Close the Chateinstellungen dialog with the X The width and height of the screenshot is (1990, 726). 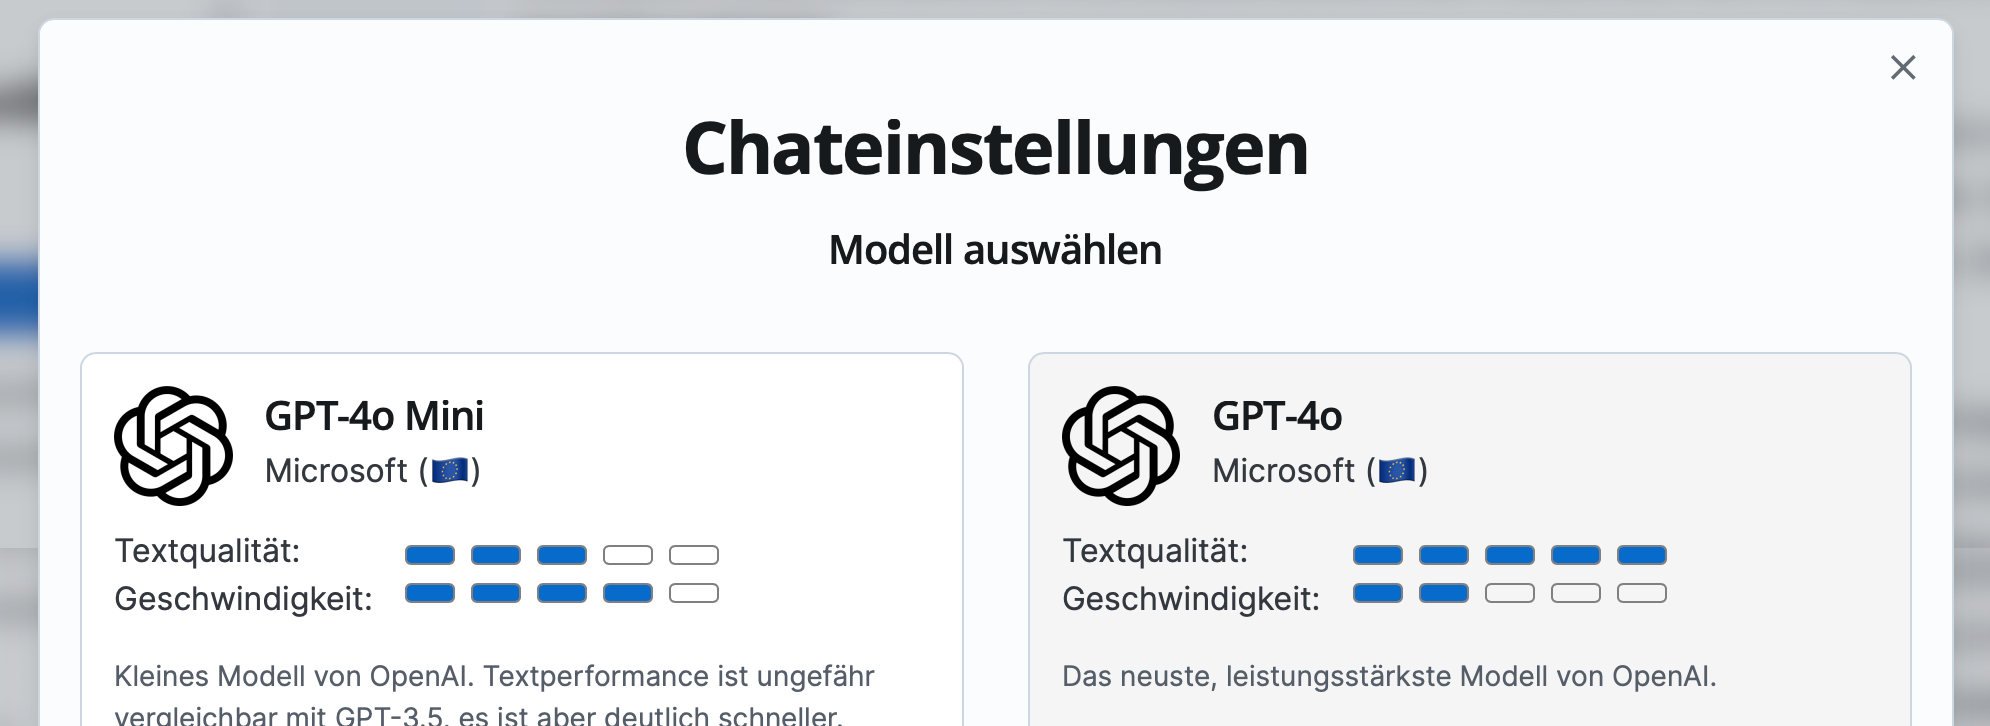coord(1903,67)
